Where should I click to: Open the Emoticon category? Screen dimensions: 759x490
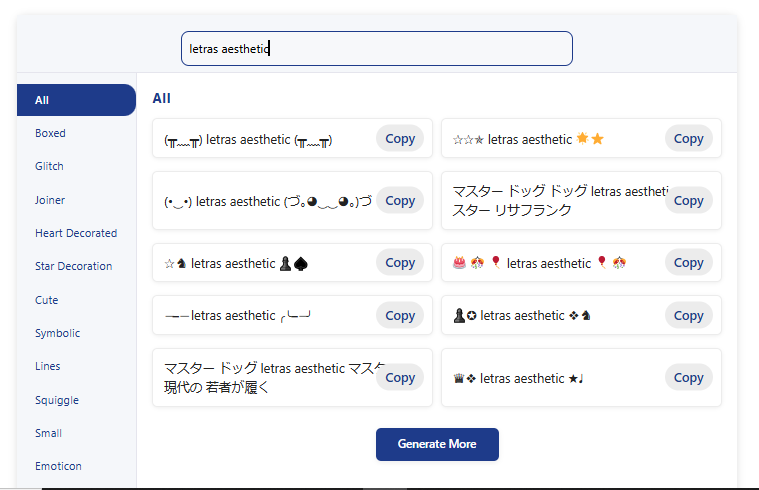[58, 466]
